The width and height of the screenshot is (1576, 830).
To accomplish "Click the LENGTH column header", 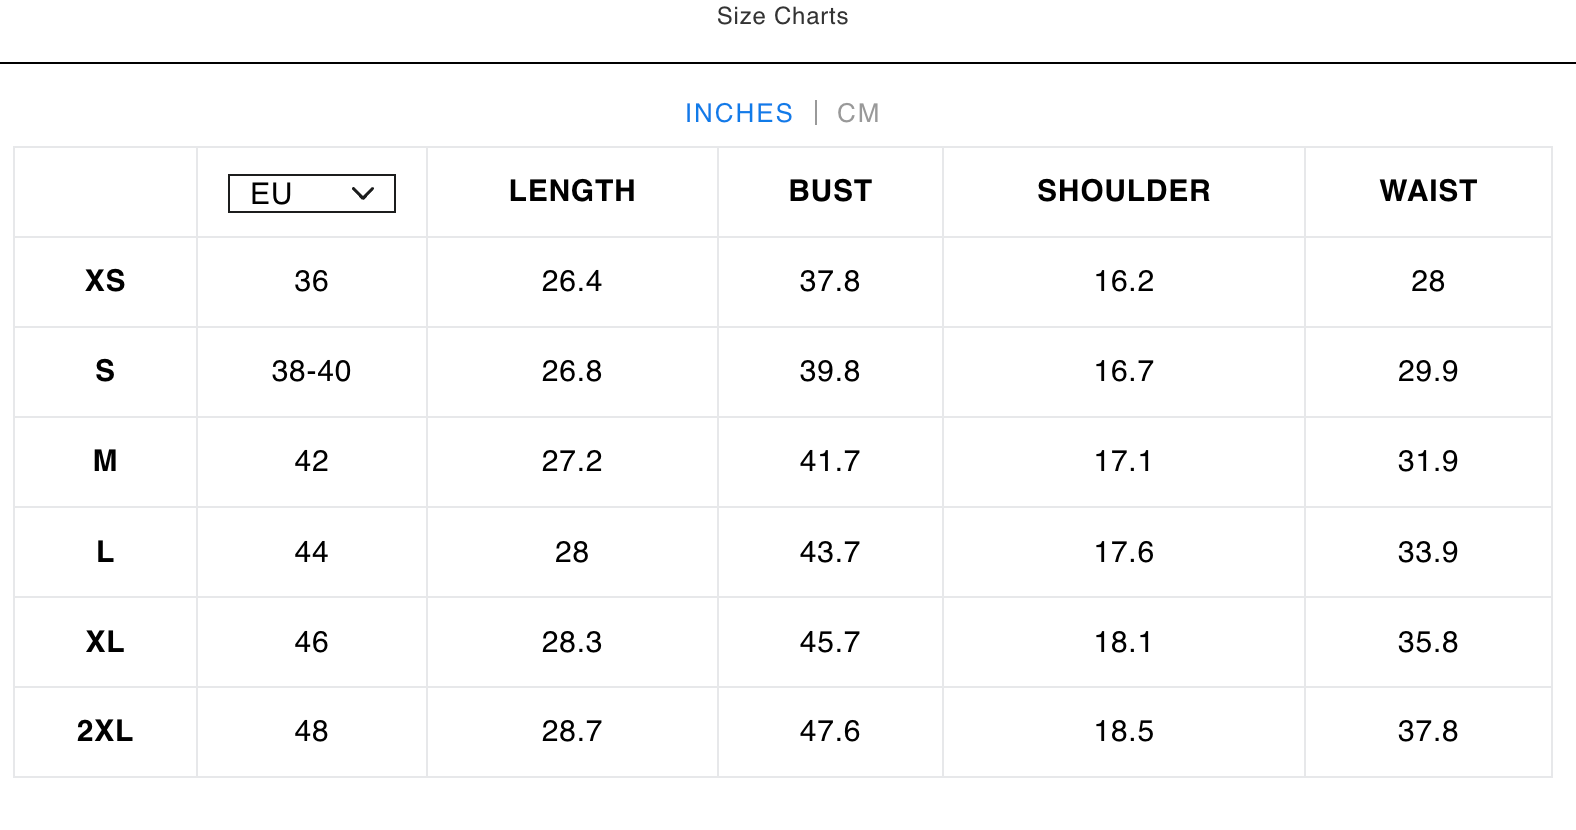I will point(572,191).
